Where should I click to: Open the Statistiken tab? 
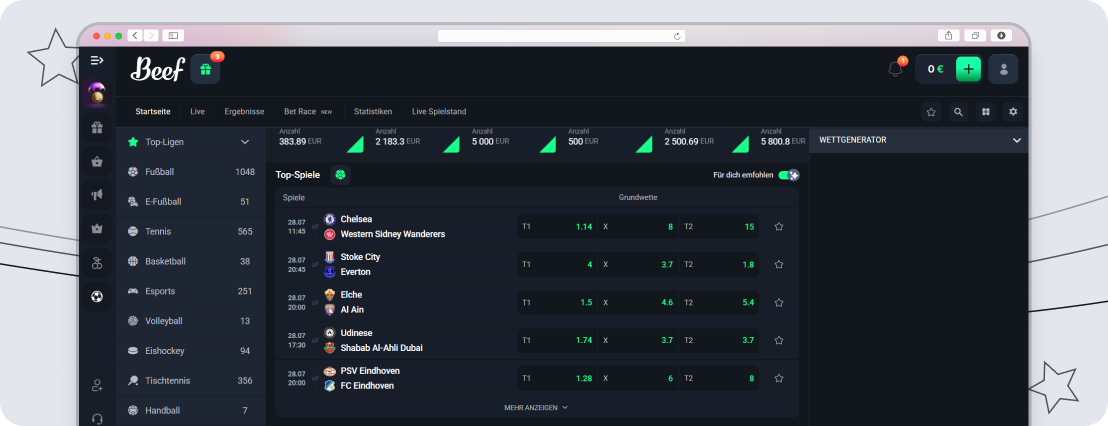click(x=373, y=112)
